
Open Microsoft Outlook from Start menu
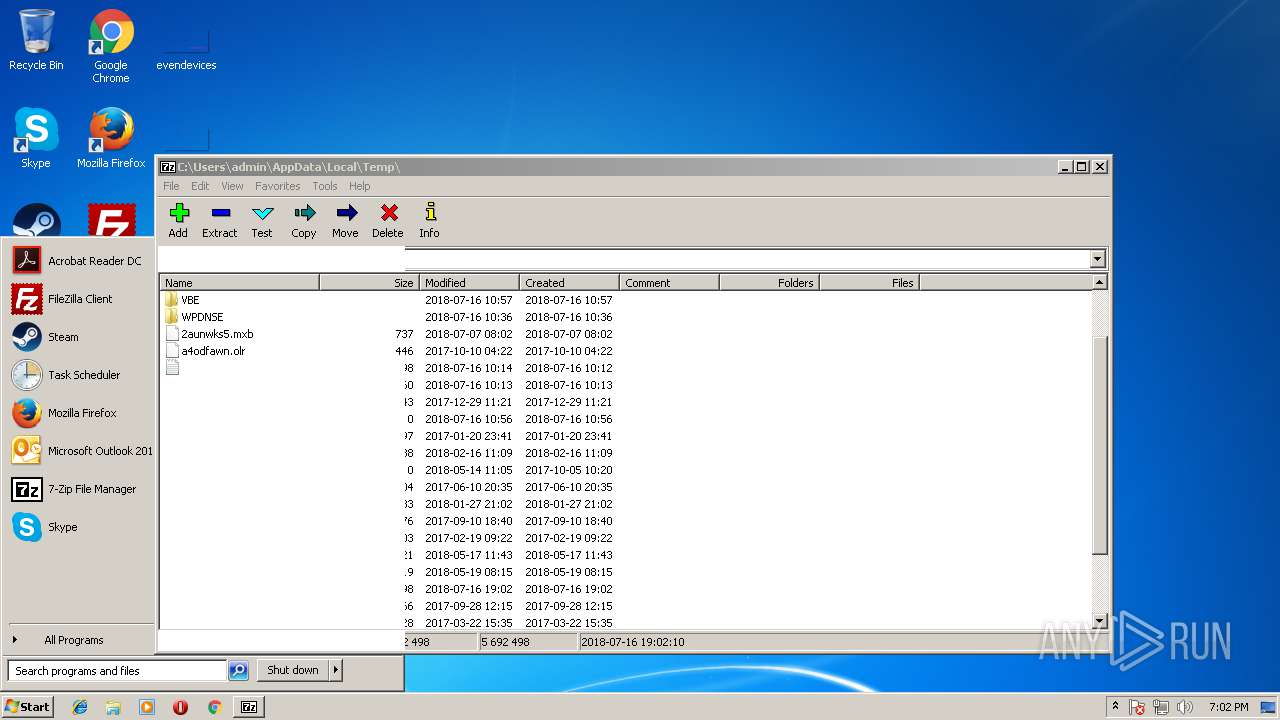[80, 451]
